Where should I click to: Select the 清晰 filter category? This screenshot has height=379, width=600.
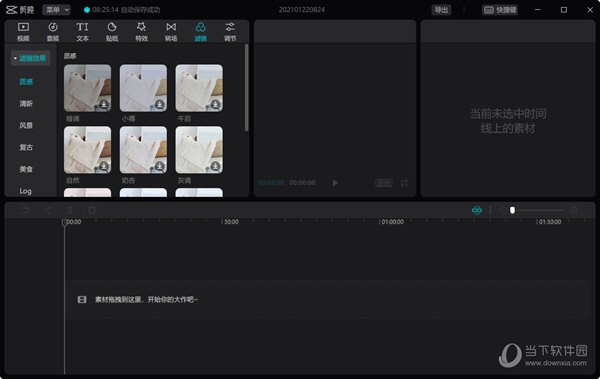click(x=26, y=103)
